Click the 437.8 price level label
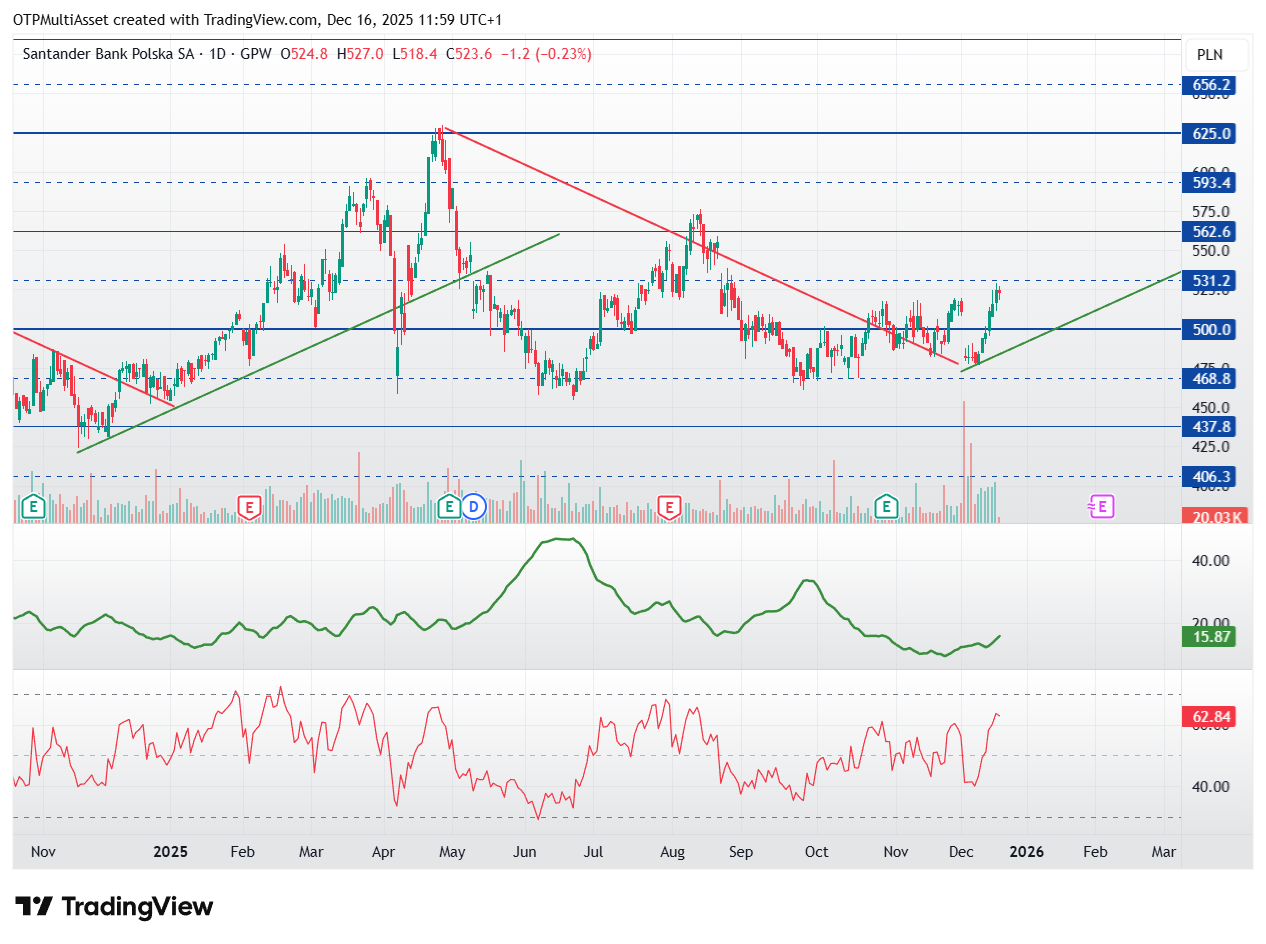The height and width of the screenshot is (944, 1266). point(1210,426)
